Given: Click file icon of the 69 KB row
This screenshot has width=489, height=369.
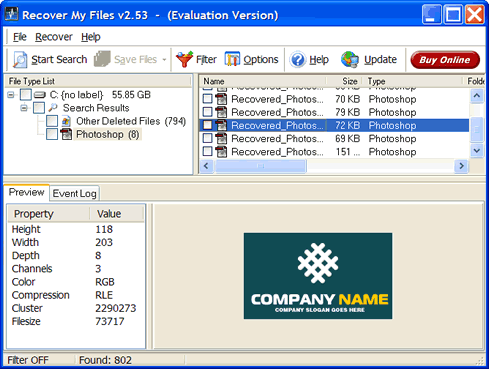Looking at the screenshot, I should pyautogui.click(x=221, y=138).
